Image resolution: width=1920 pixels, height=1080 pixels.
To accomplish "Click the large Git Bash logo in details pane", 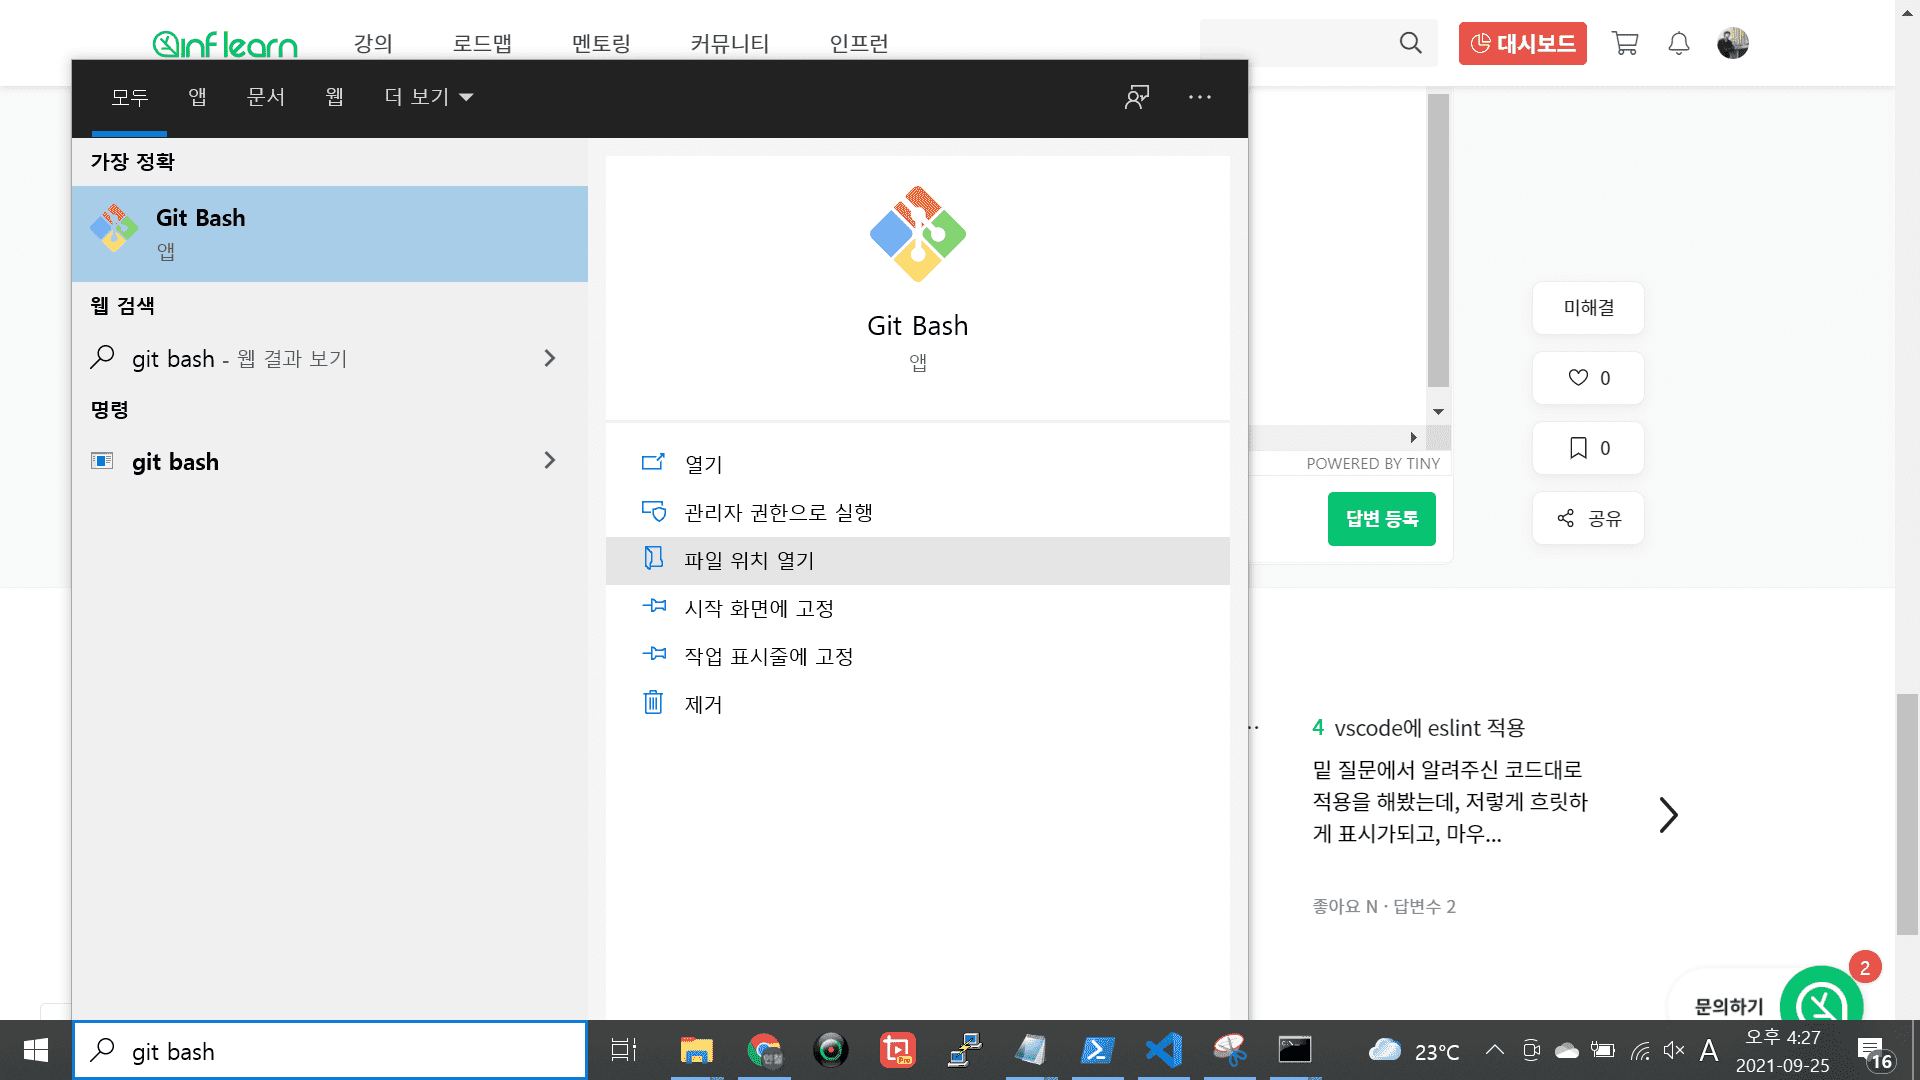I will (x=917, y=234).
